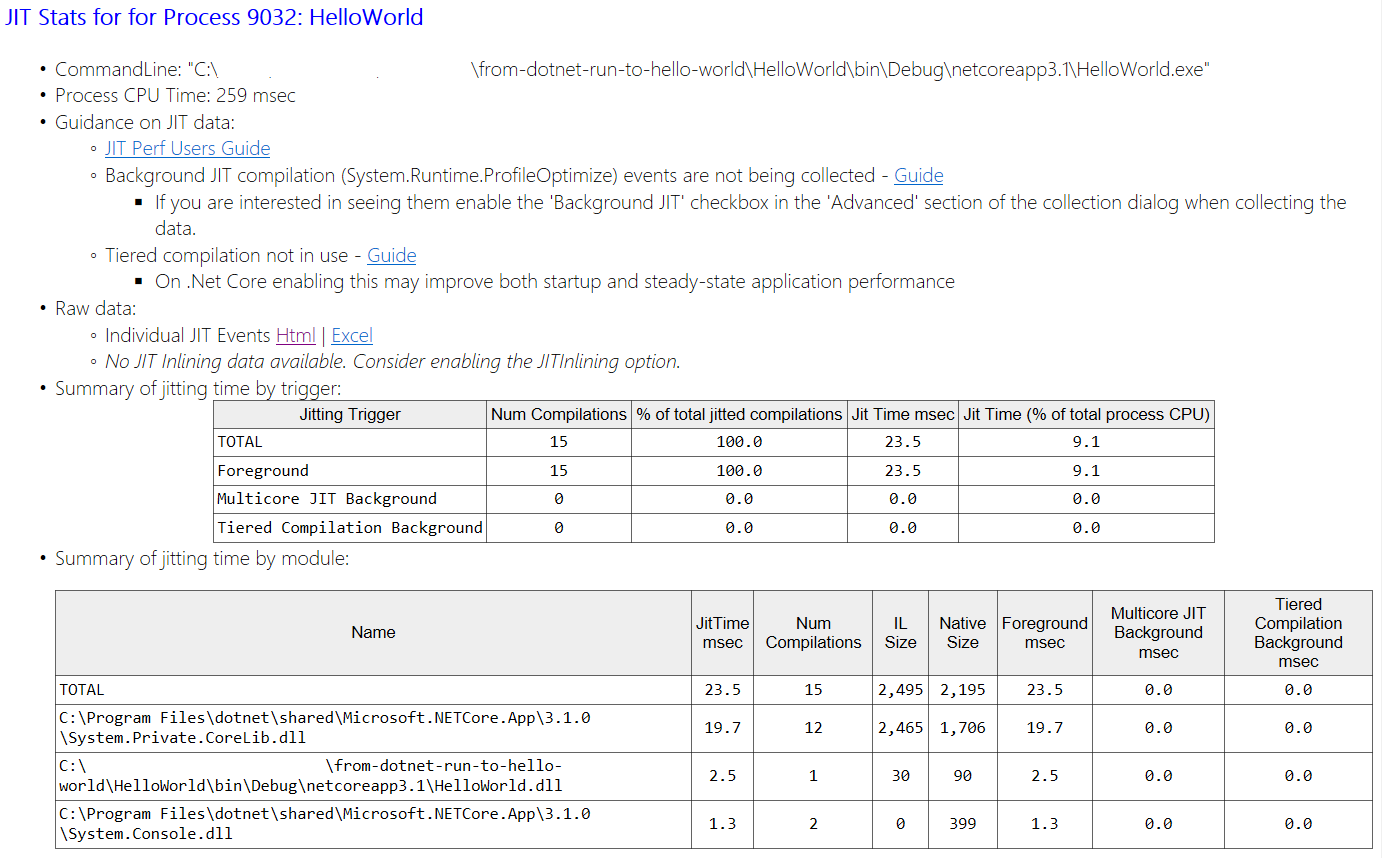This screenshot has width=1382, height=858.
Task: Click '% of total jitted compilations' column header
Action: [739, 414]
